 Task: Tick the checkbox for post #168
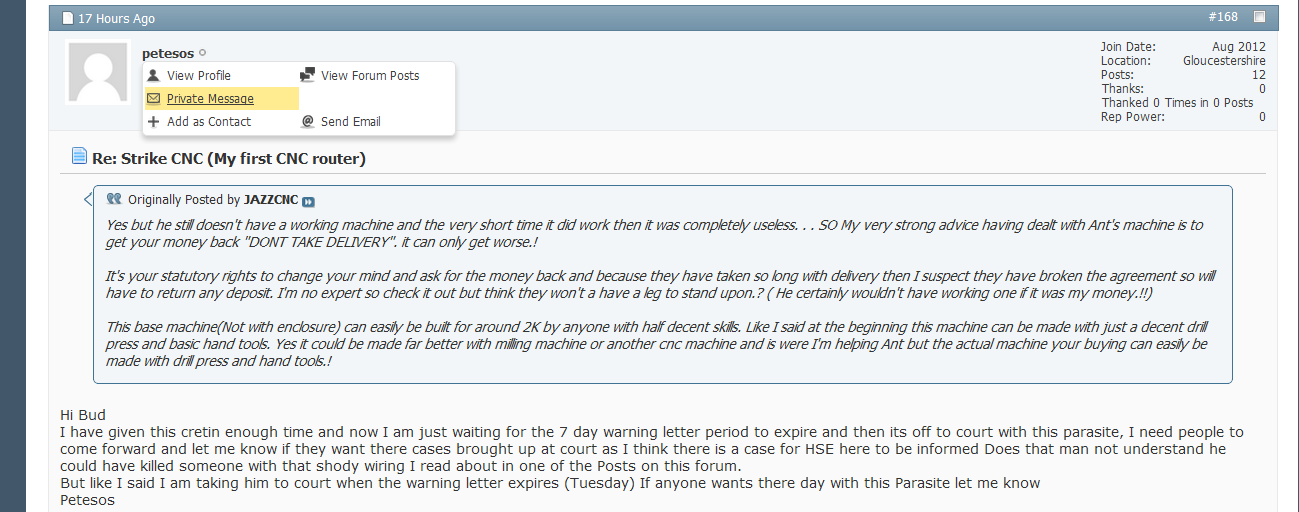pyautogui.click(x=1259, y=17)
